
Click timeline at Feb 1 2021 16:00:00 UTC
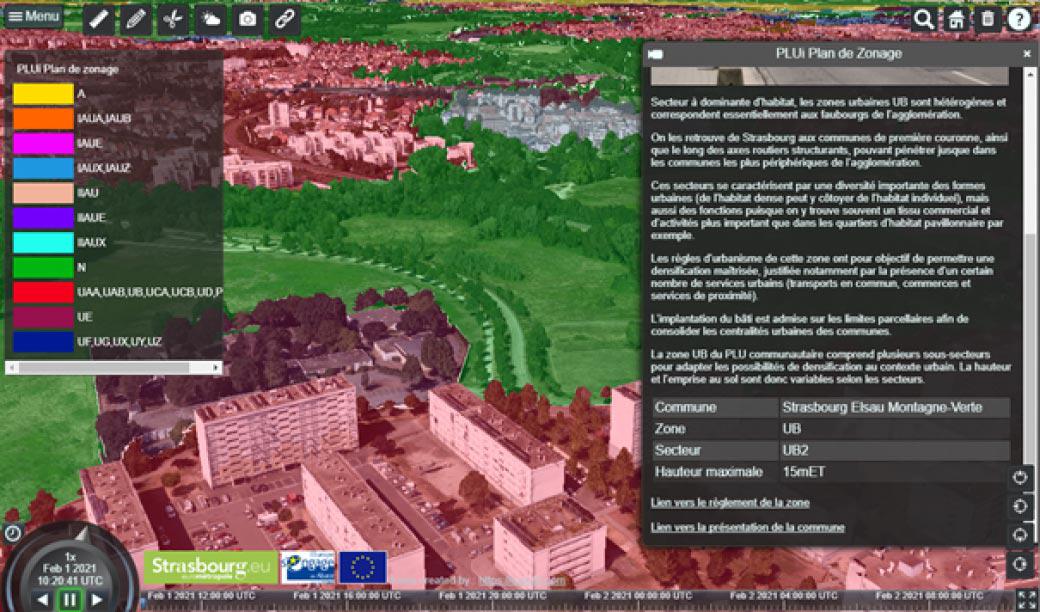pyautogui.click(x=346, y=596)
